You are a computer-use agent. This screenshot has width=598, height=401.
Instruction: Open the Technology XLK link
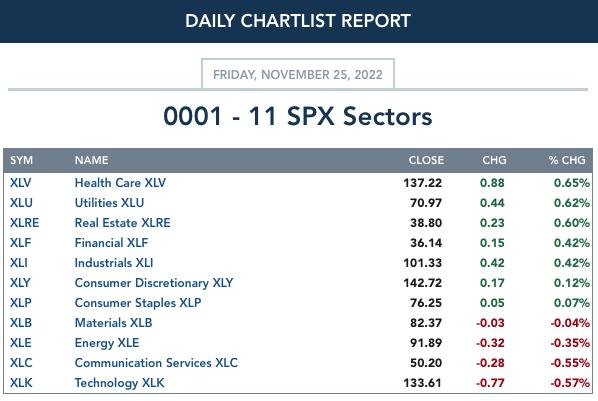point(119,383)
